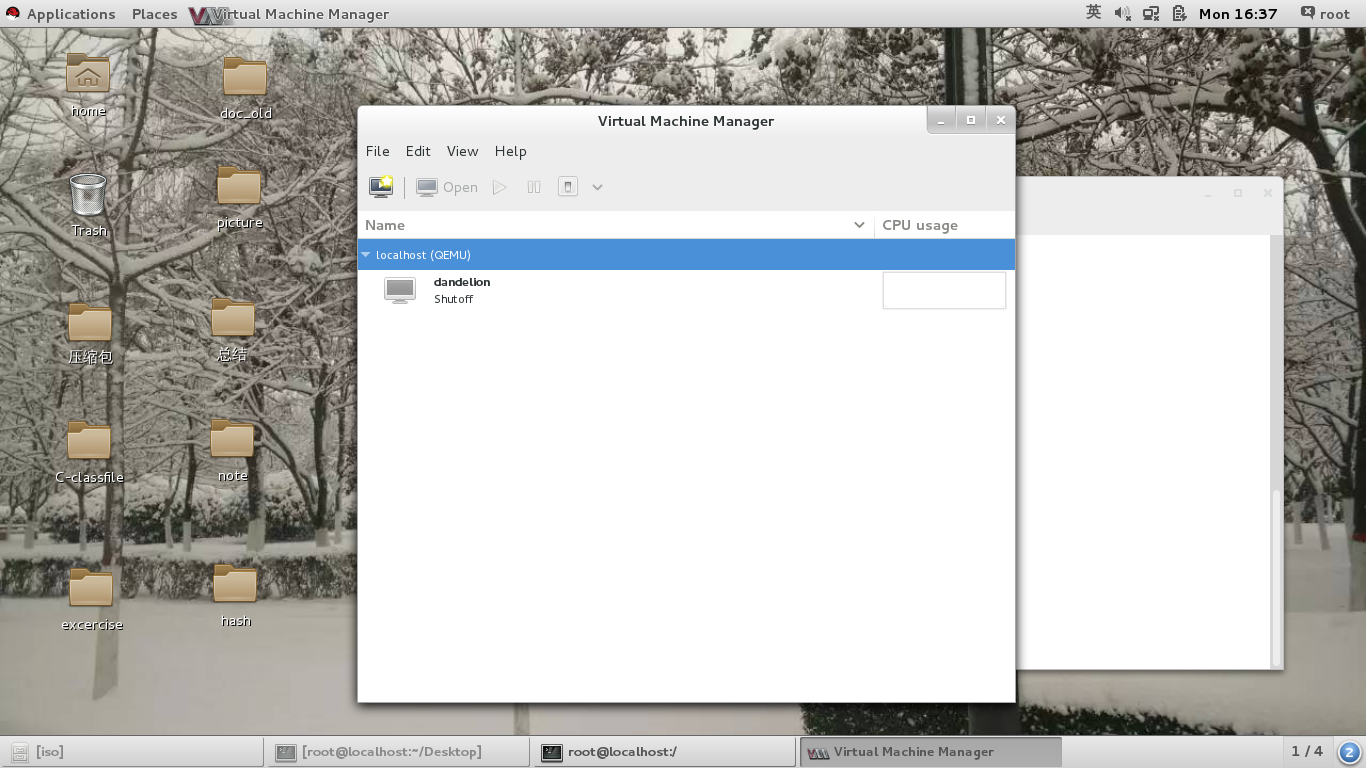This screenshot has width=1366, height=768.
Task: Click the clipboard tray icon beside the clock
Action: coord(1180,14)
